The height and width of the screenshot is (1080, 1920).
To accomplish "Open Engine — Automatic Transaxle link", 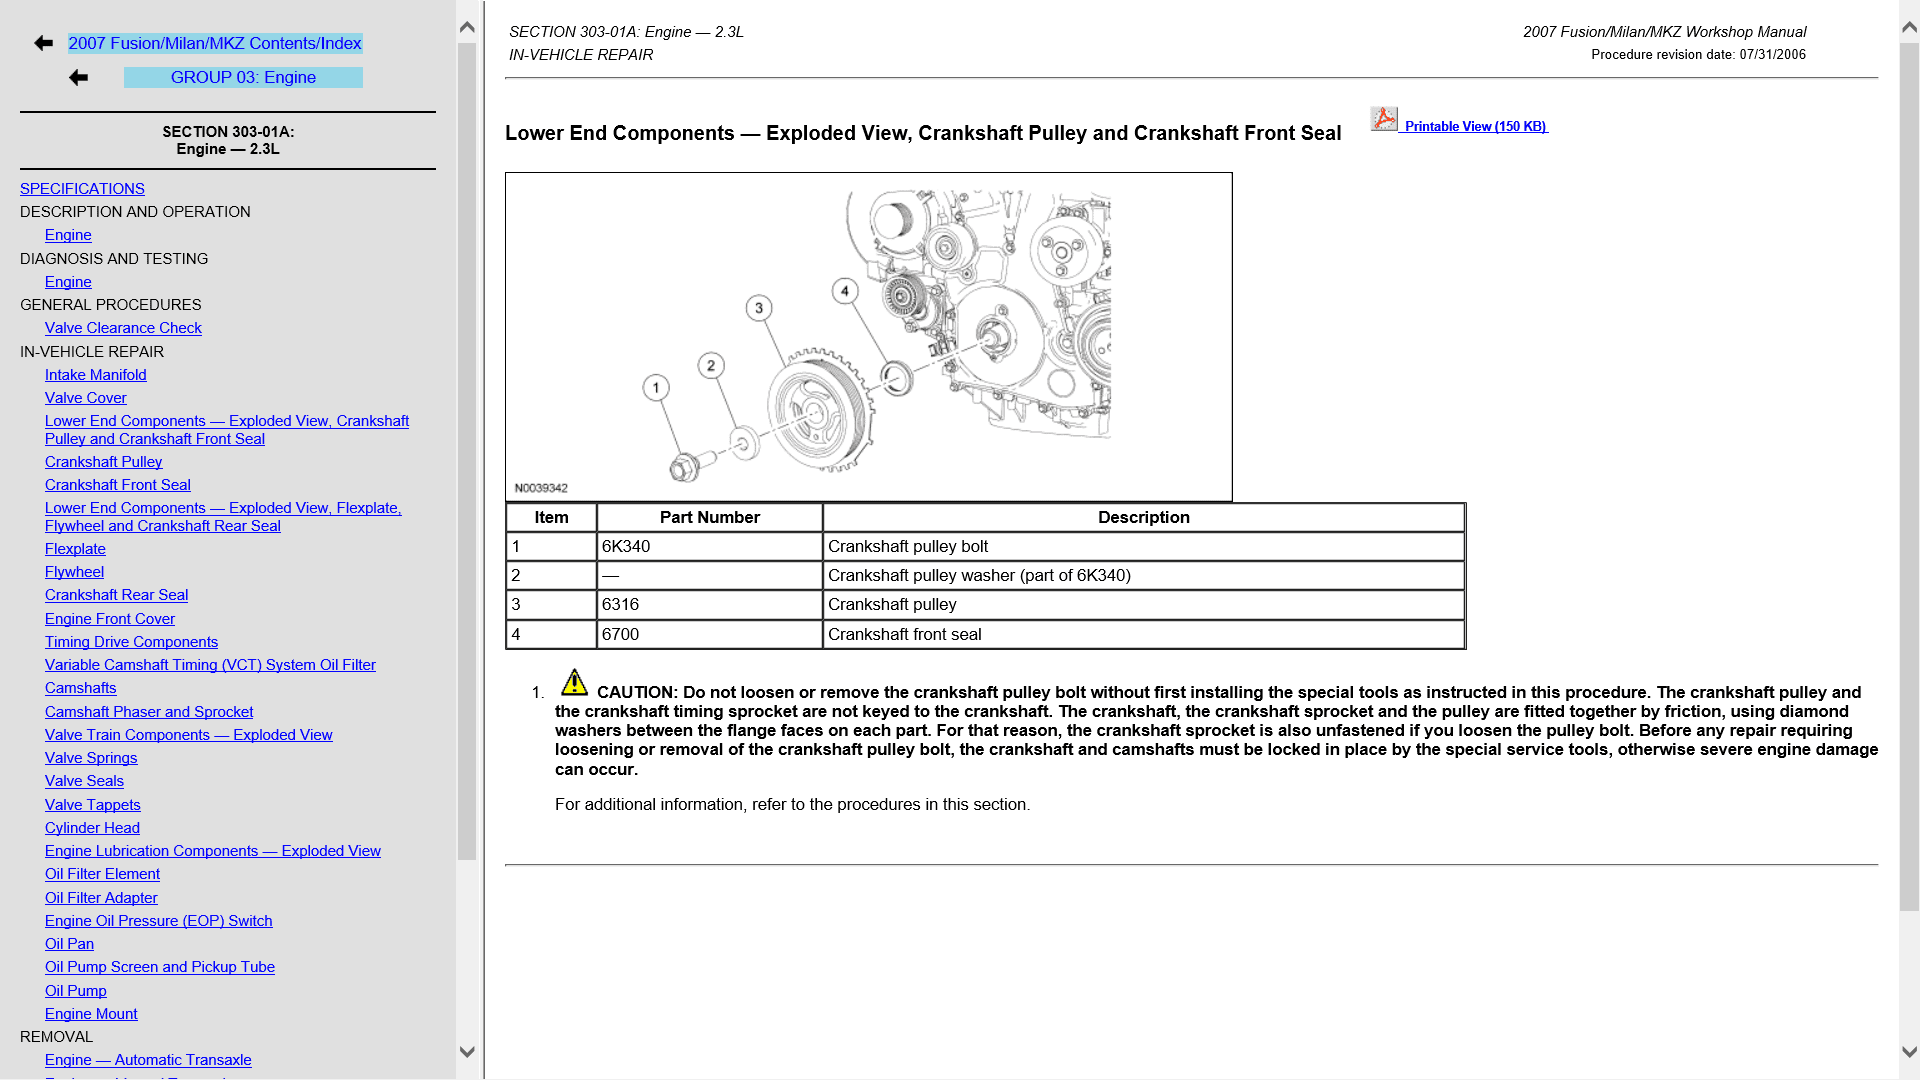I will 148,1060.
